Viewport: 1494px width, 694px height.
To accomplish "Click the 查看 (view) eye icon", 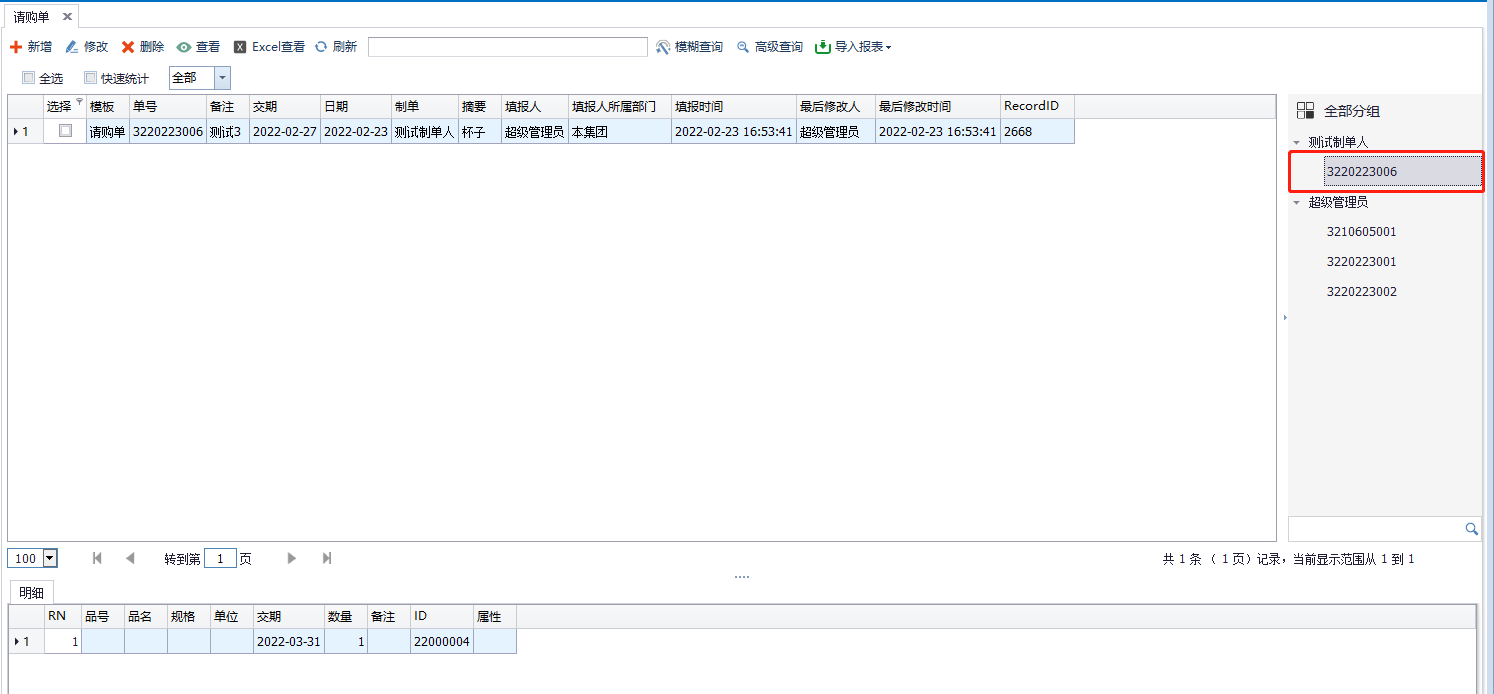I will (x=184, y=47).
